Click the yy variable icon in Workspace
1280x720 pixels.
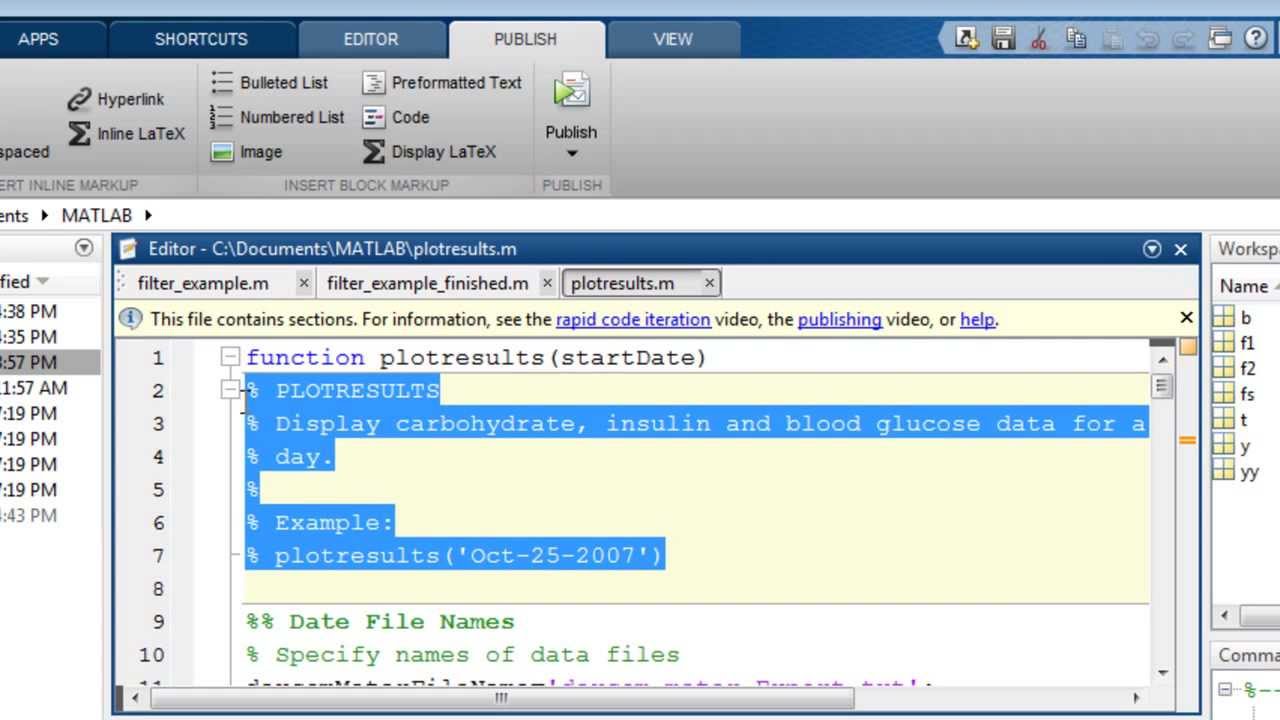tap(1223, 472)
